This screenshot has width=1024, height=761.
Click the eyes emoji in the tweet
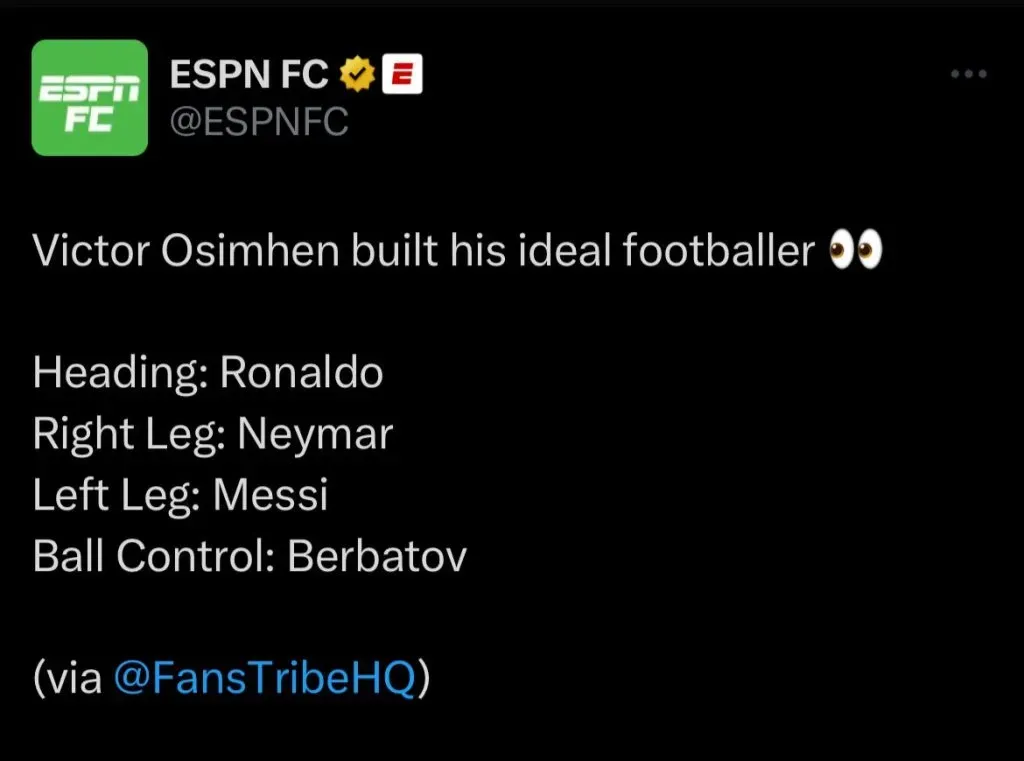point(855,251)
